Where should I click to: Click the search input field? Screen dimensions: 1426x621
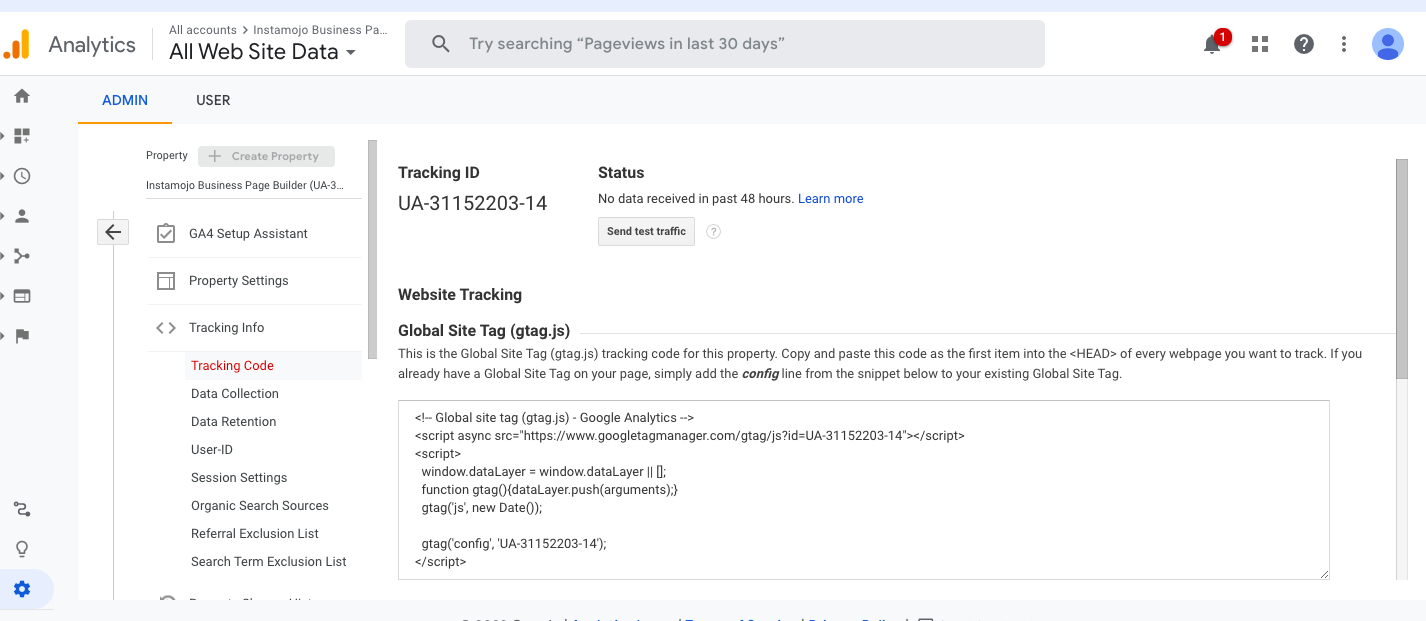pyautogui.click(x=725, y=44)
